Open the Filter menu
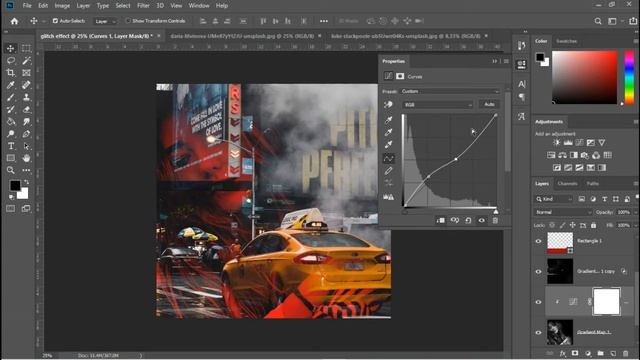 [143, 6]
